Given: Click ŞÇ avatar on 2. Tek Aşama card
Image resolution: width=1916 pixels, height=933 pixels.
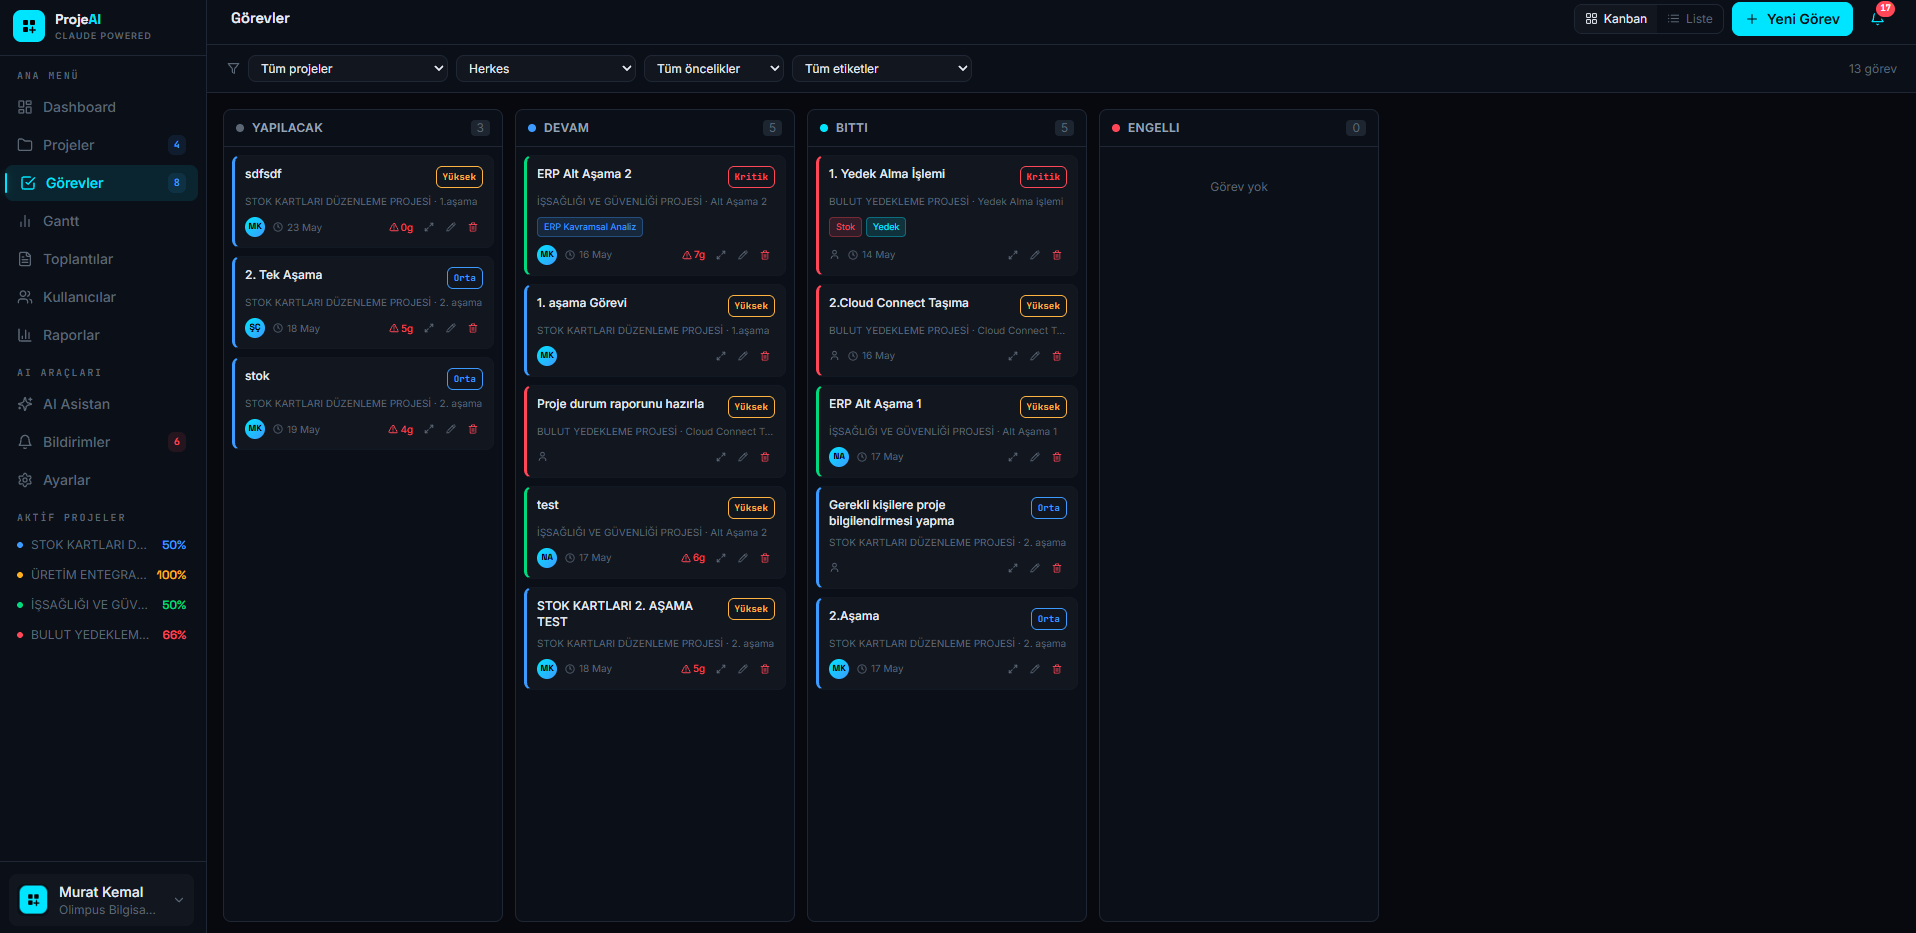Looking at the screenshot, I should tap(255, 328).
